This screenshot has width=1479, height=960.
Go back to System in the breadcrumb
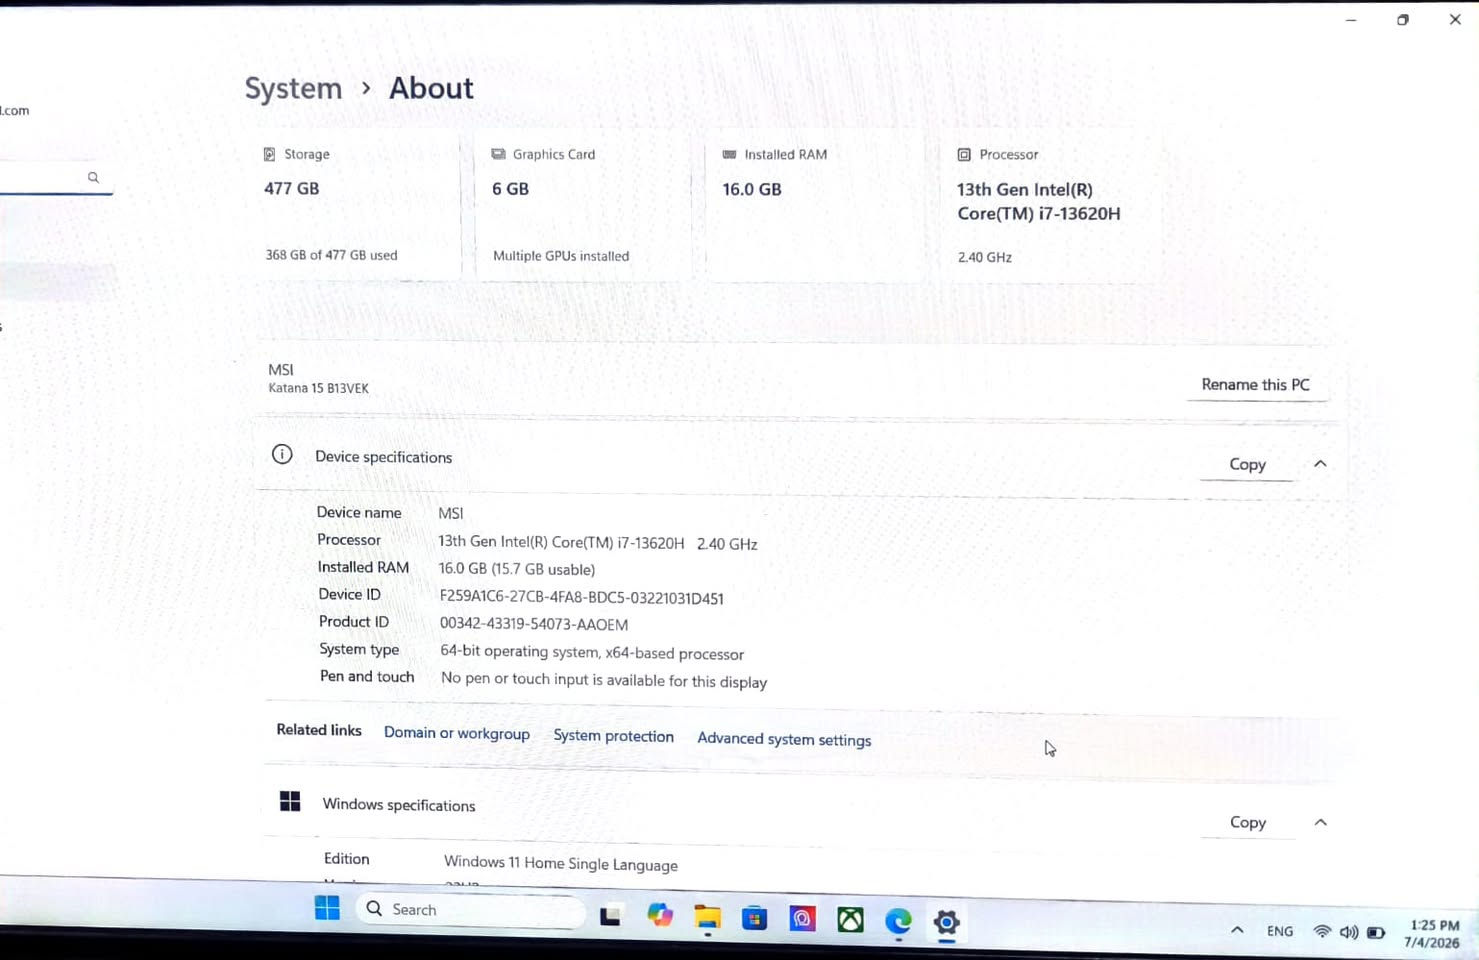click(293, 88)
